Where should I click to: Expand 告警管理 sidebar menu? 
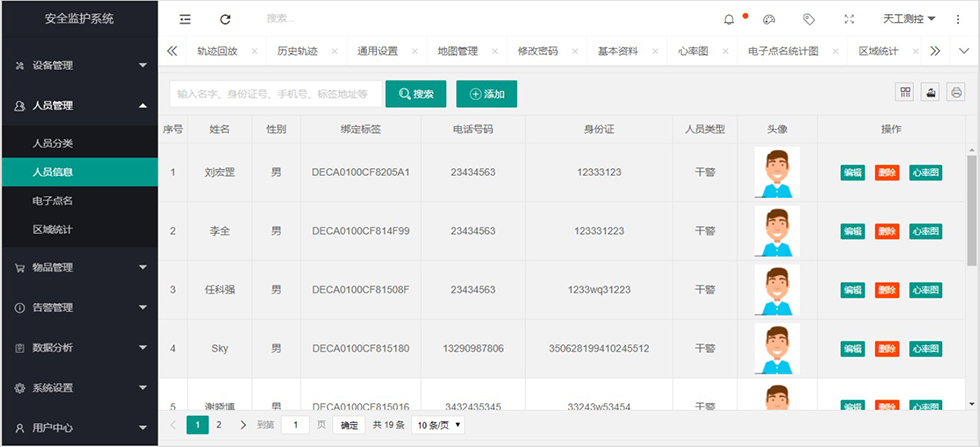click(79, 308)
